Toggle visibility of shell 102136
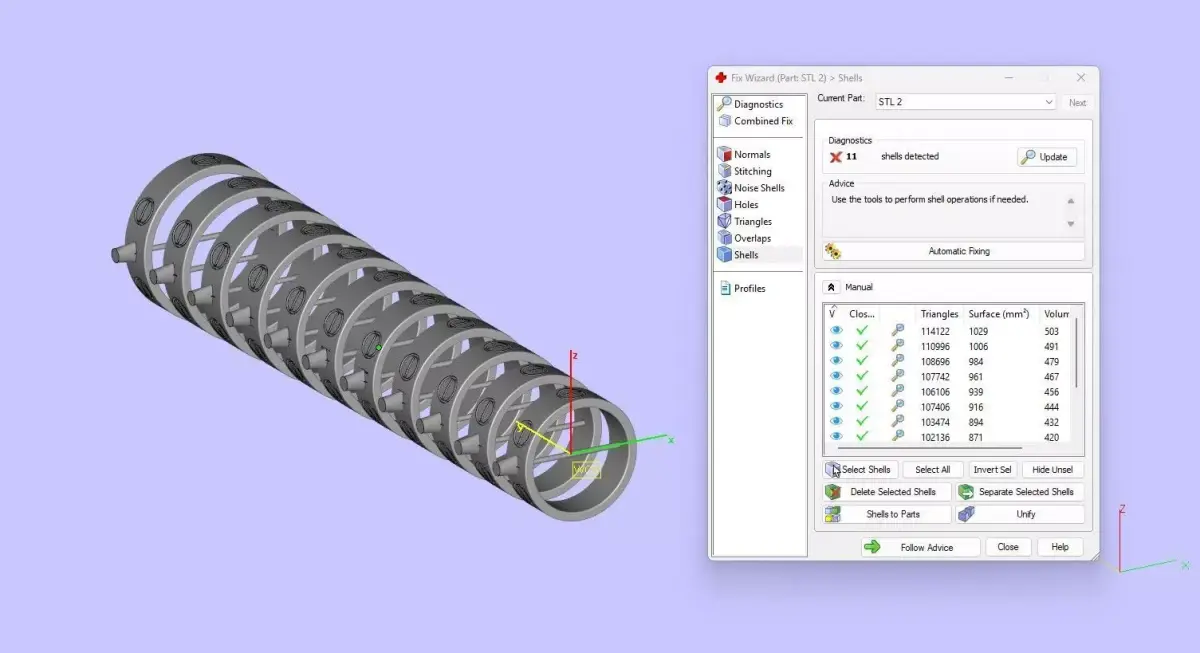The height and width of the screenshot is (653, 1200). click(x=836, y=437)
